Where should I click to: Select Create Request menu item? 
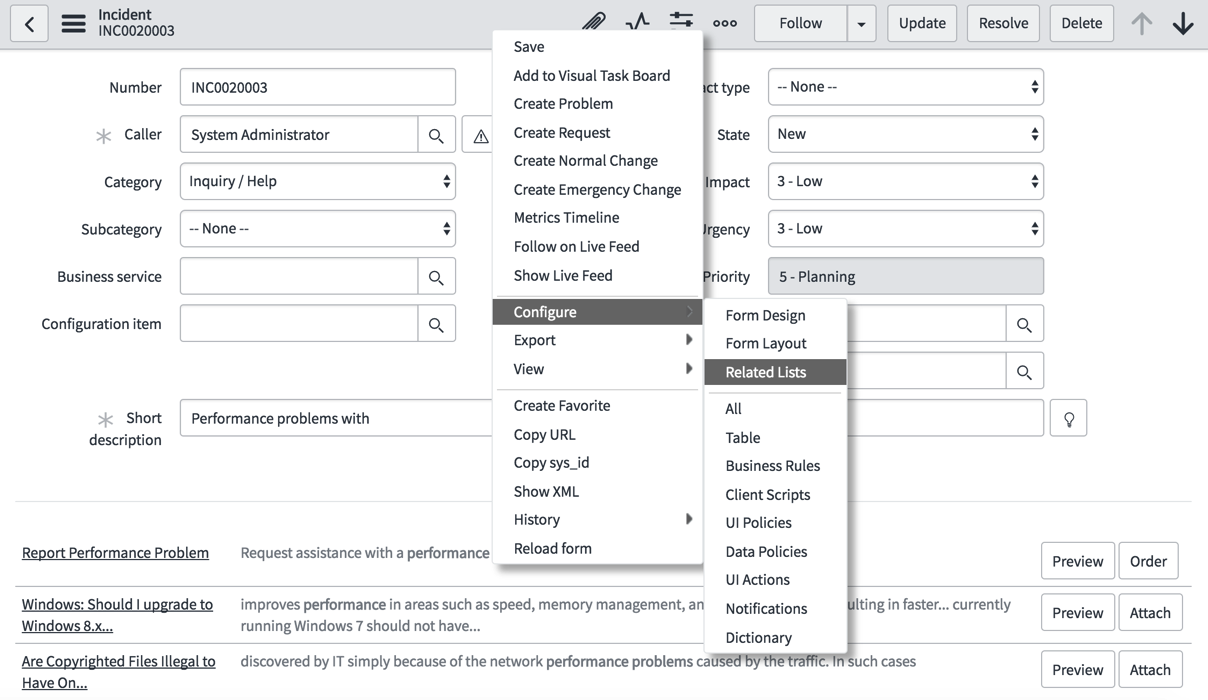click(x=598, y=132)
